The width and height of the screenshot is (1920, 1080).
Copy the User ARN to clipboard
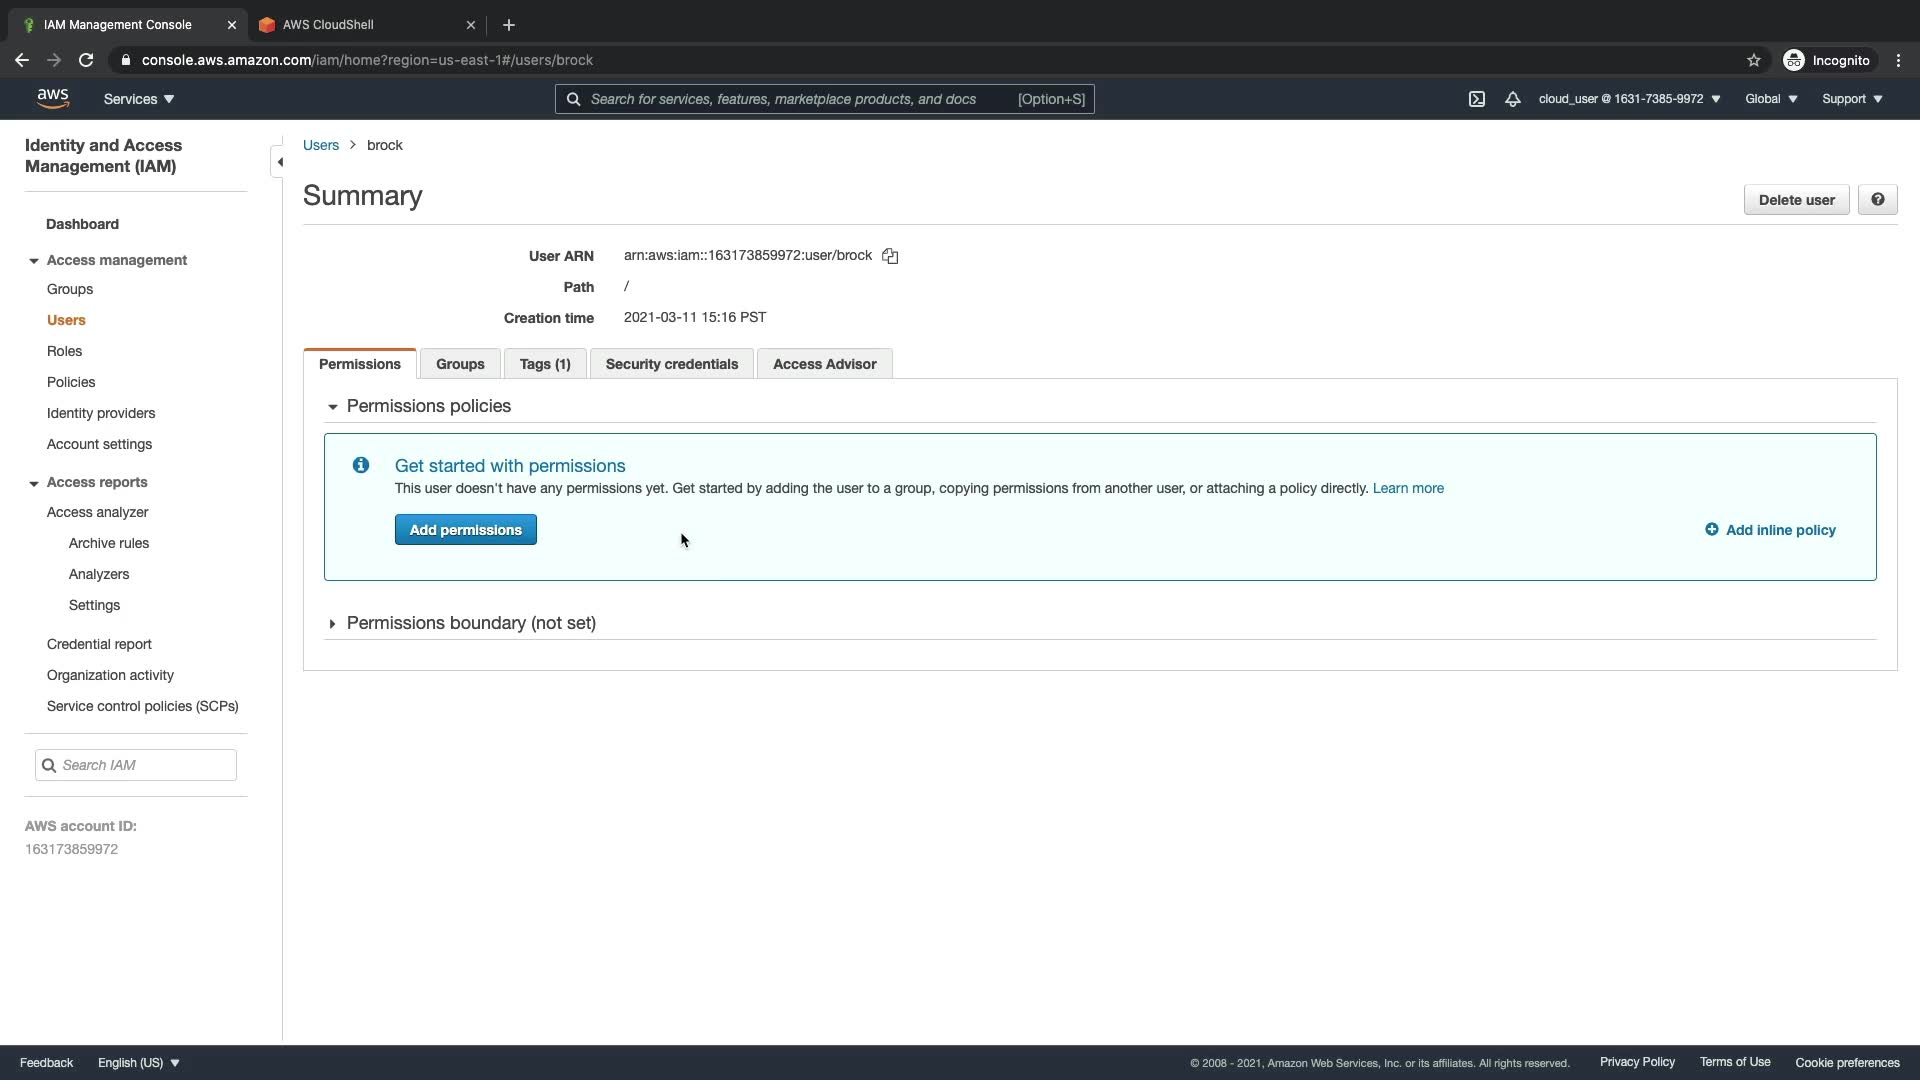(890, 256)
